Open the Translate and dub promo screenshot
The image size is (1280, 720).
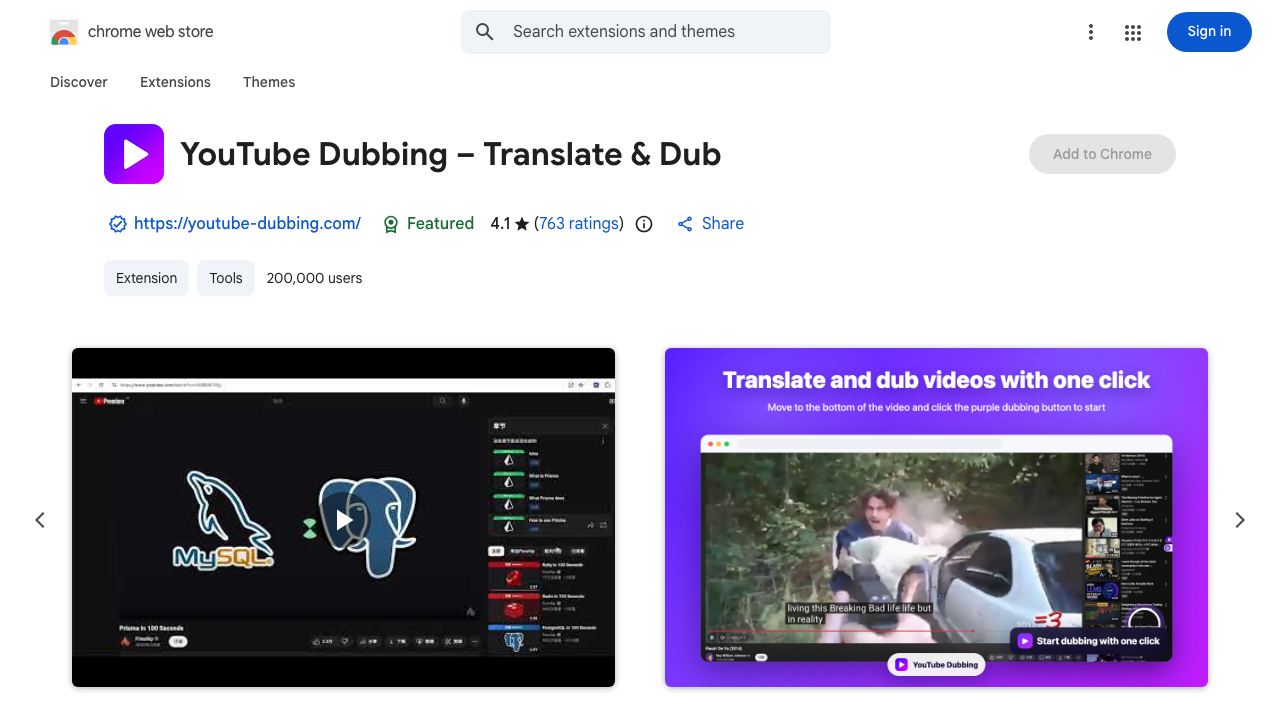[x=936, y=517]
